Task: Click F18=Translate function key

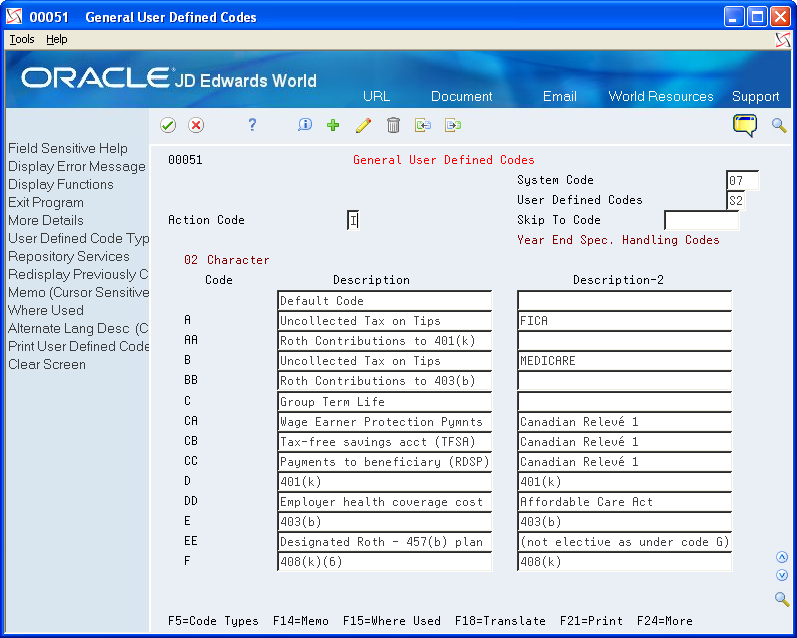Action: [501, 621]
